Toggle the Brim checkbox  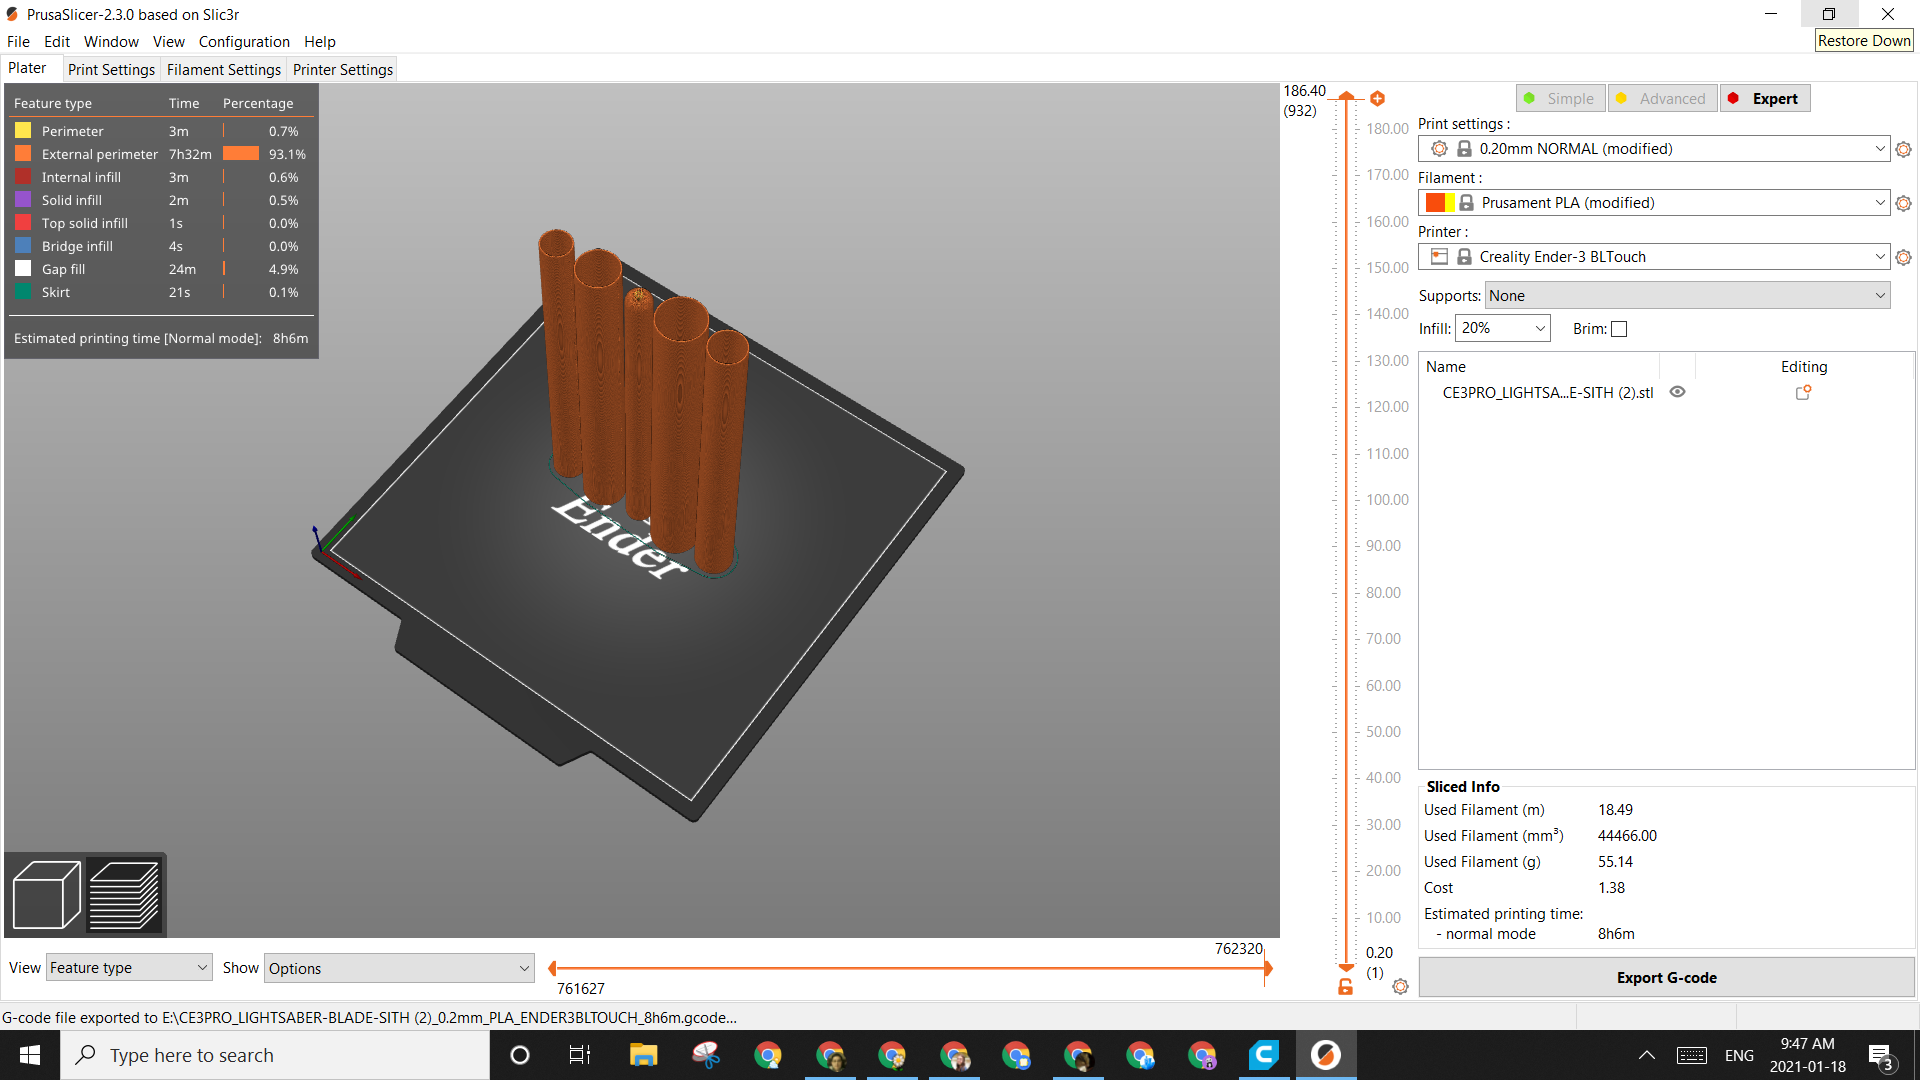1619,329
